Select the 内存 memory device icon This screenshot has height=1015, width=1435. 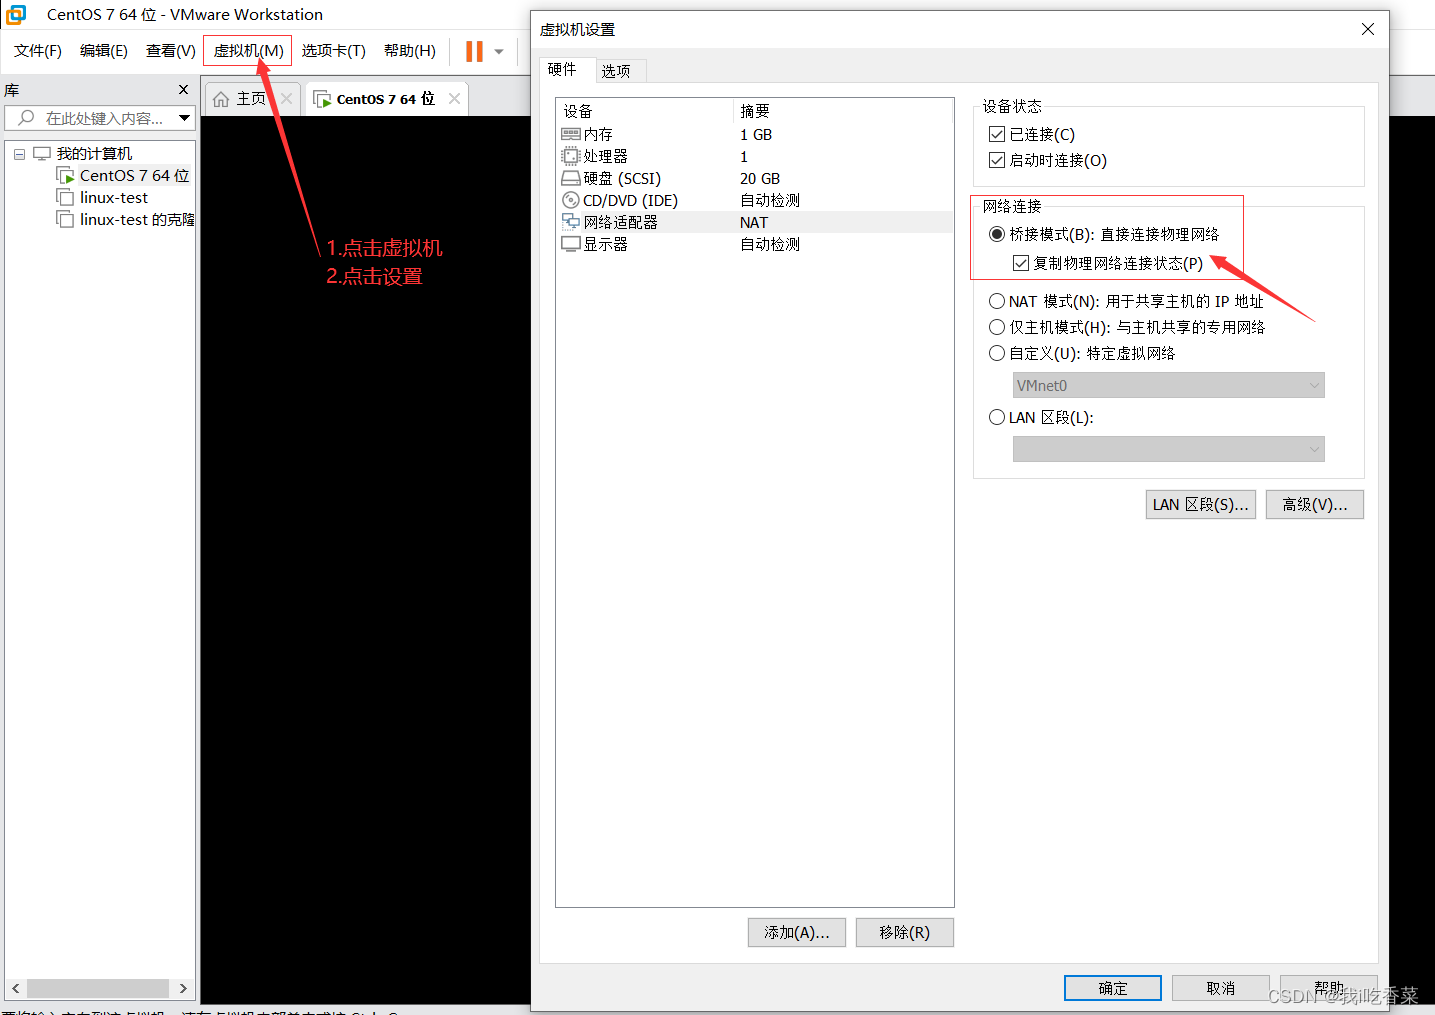click(571, 134)
